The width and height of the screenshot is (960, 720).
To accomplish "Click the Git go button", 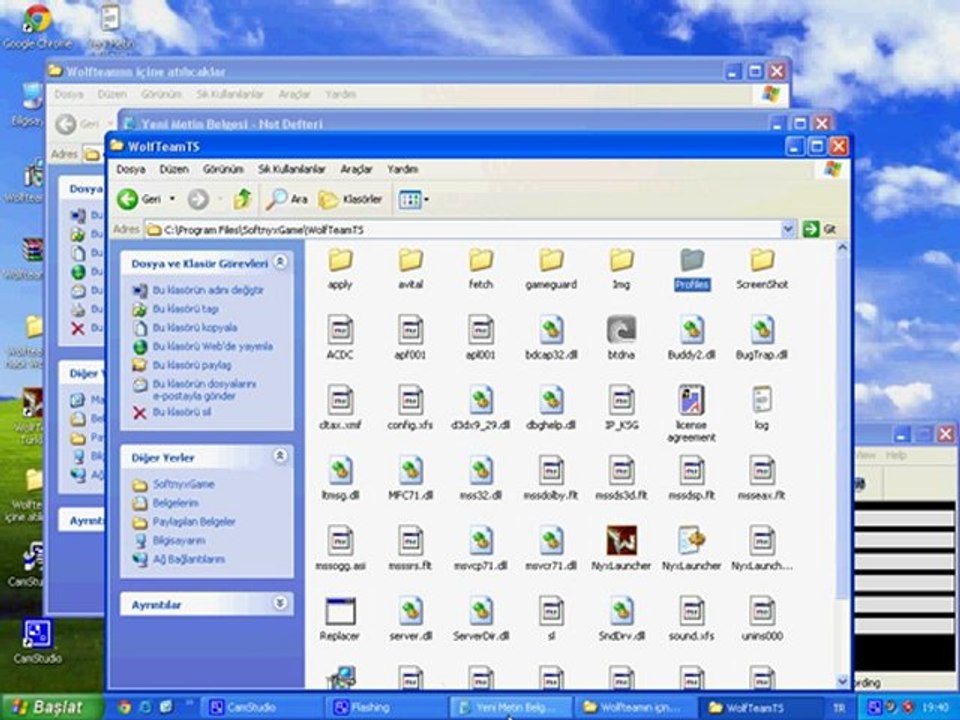I will click(820, 230).
